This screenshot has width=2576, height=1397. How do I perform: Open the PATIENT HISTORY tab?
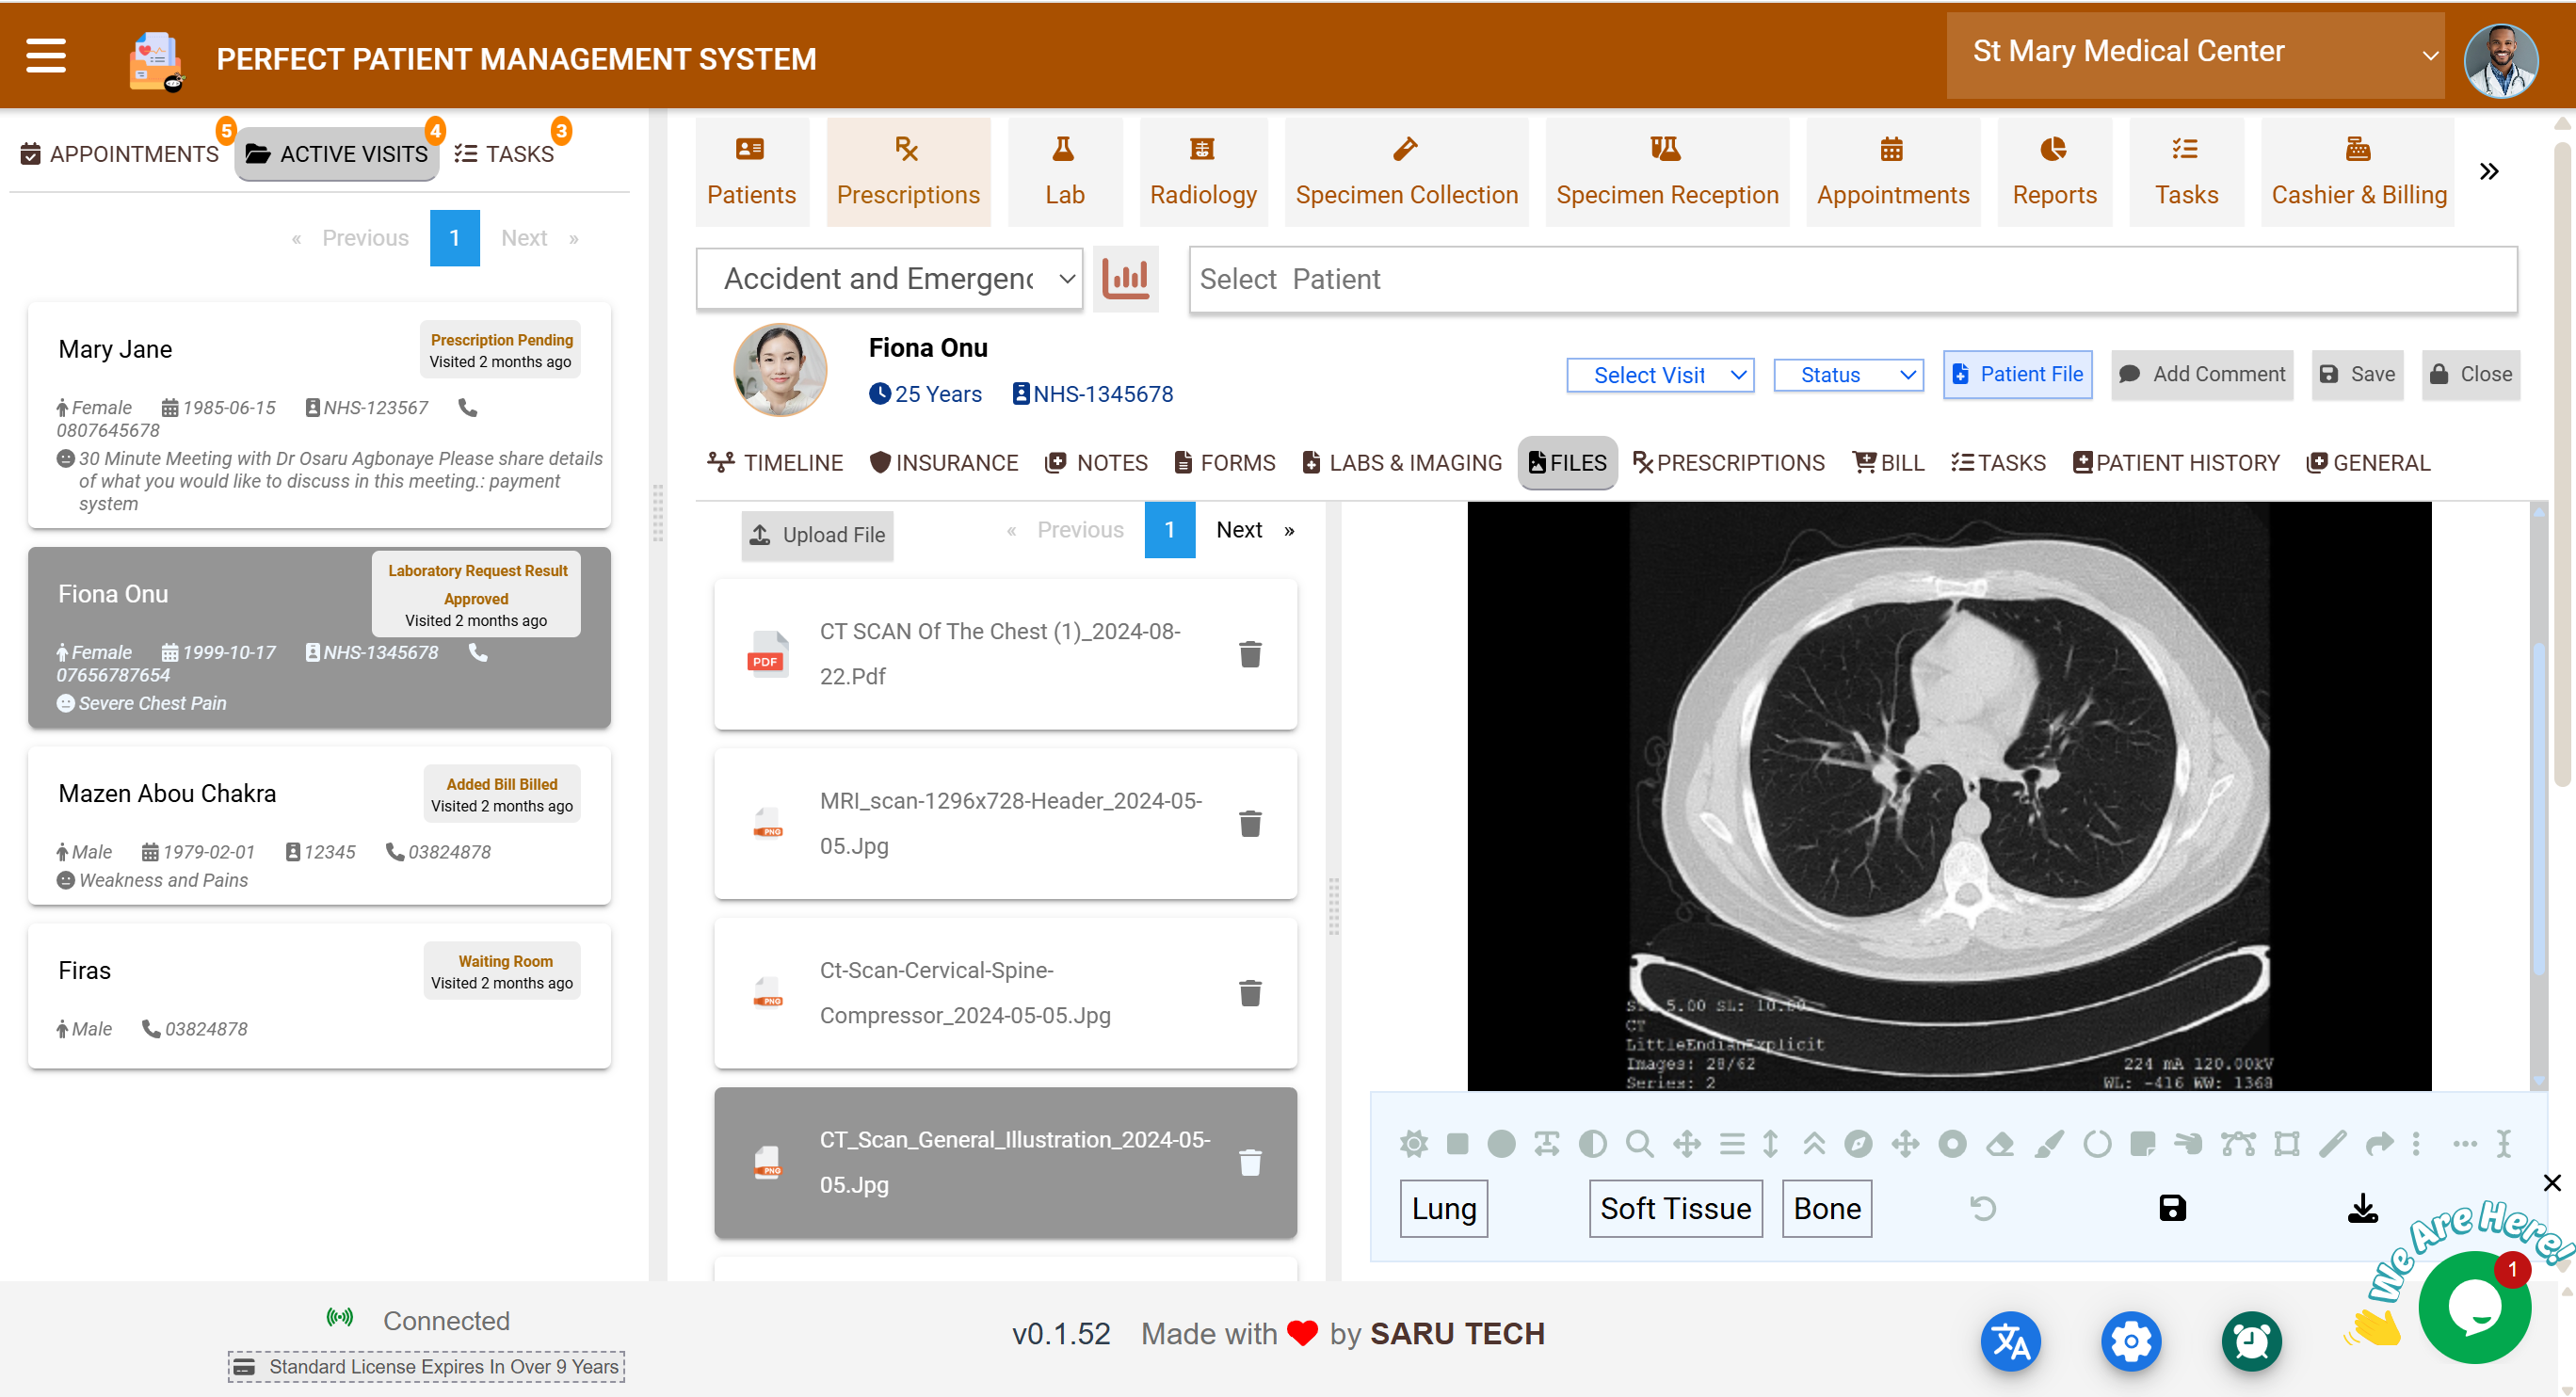tap(2176, 462)
